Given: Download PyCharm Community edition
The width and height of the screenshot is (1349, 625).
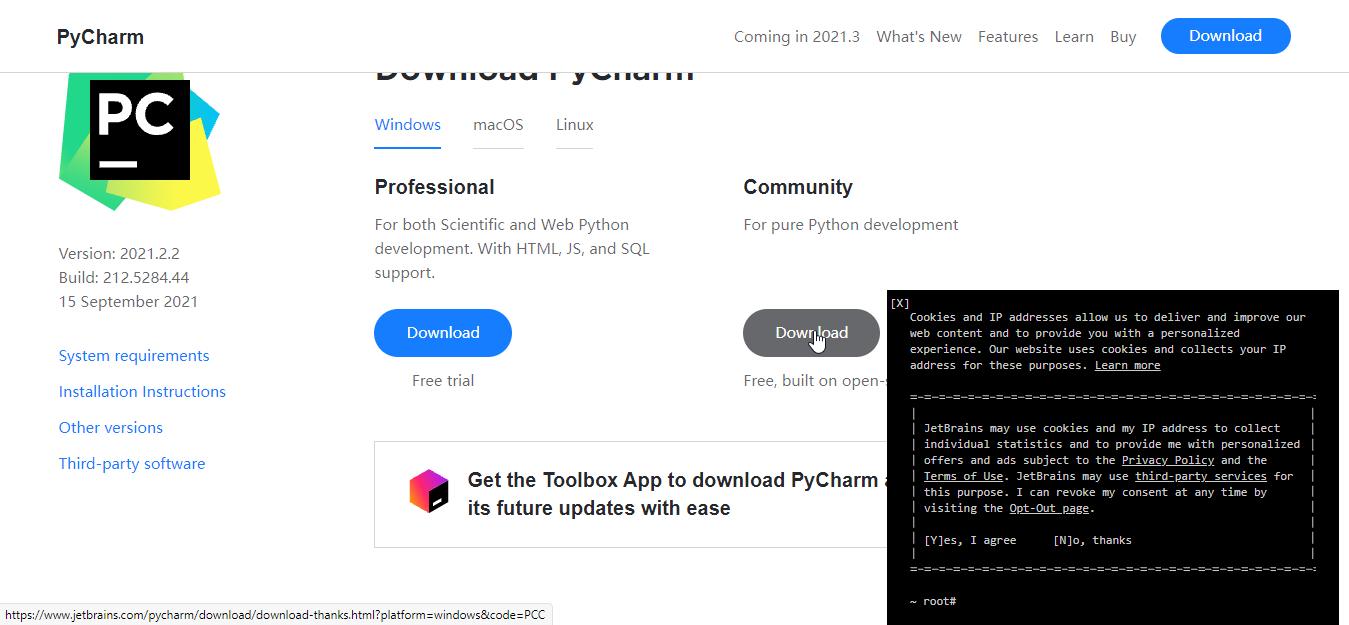Looking at the screenshot, I should coord(811,333).
